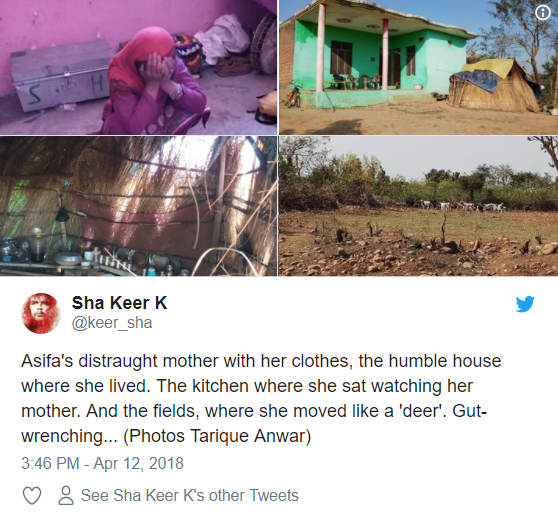Viewport: 558px width, 519px height.
Task: Open Sha Keer K's profile avatar
Action: coord(41,313)
